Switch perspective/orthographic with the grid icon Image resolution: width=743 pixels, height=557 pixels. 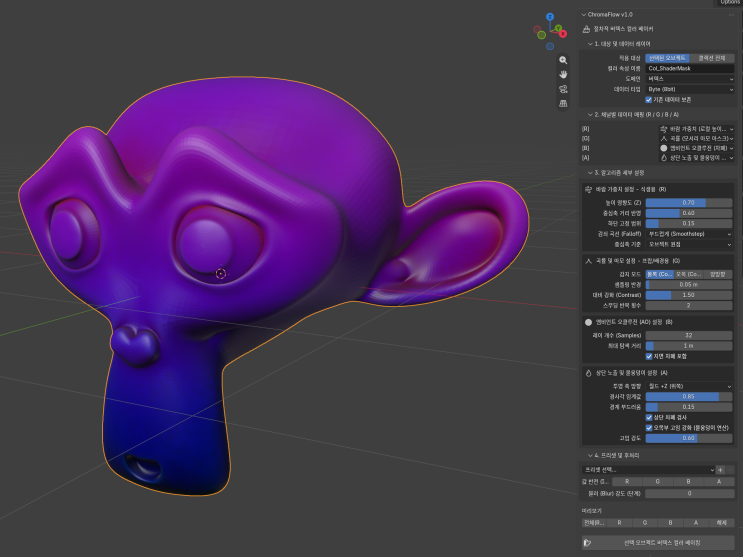(563, 103)
